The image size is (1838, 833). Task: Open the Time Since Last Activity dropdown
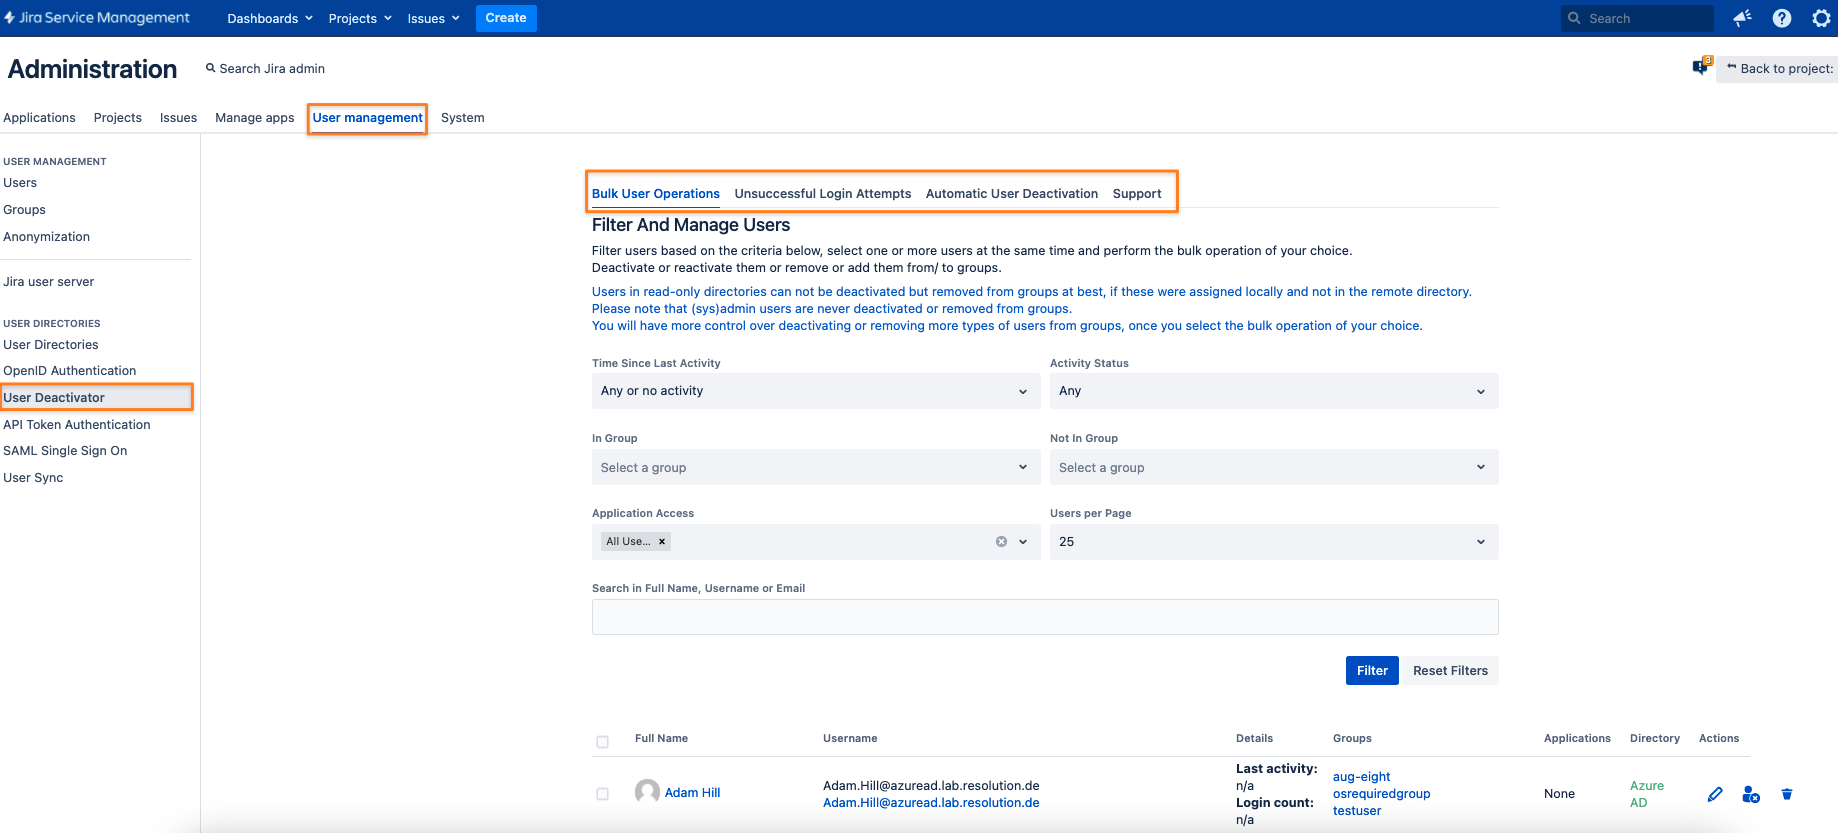pyautogui.click(x=816, y=391)
